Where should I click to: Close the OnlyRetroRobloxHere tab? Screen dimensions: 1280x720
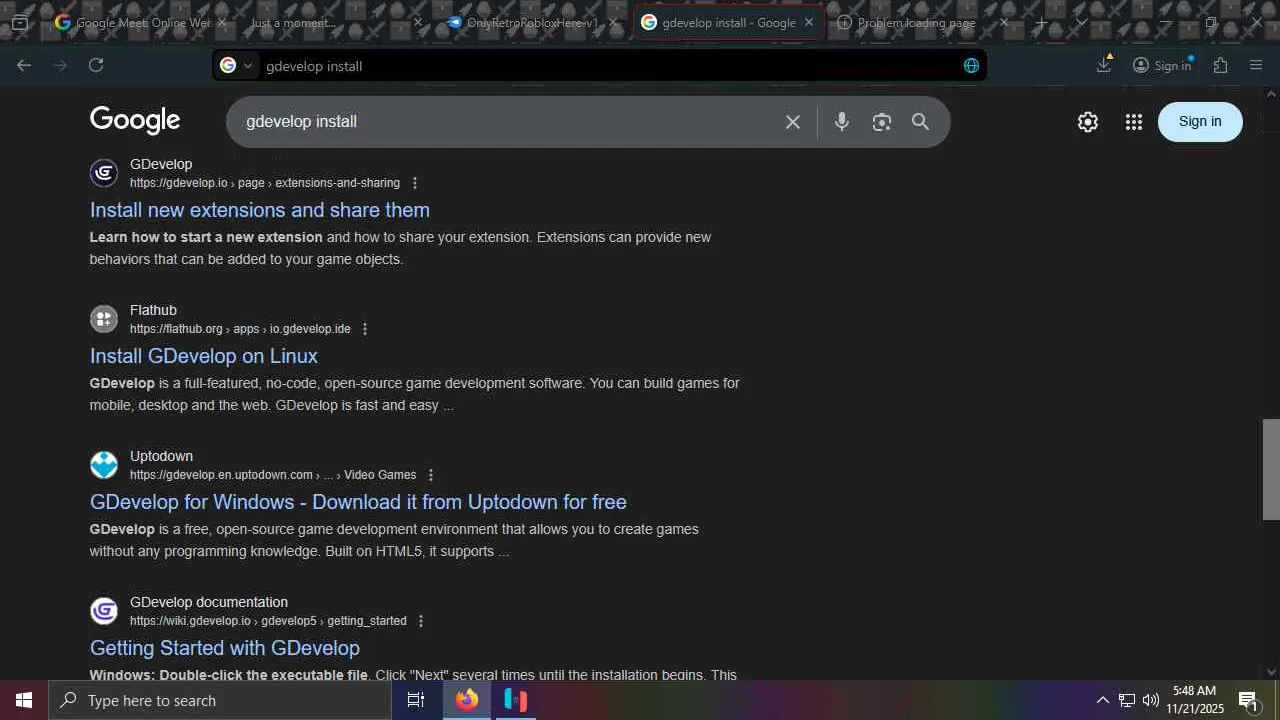coord(614,22)
